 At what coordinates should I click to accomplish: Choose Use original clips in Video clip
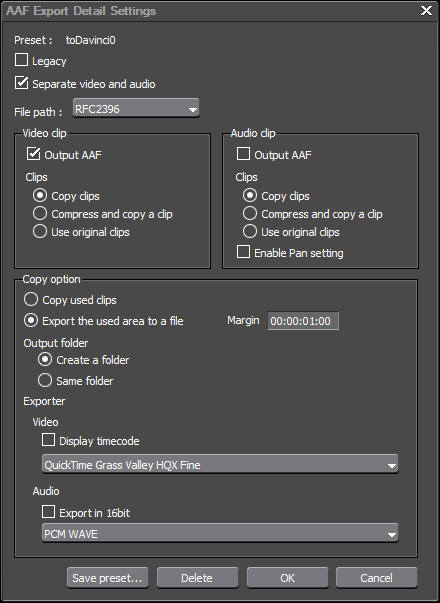click(x=40, y=232)
